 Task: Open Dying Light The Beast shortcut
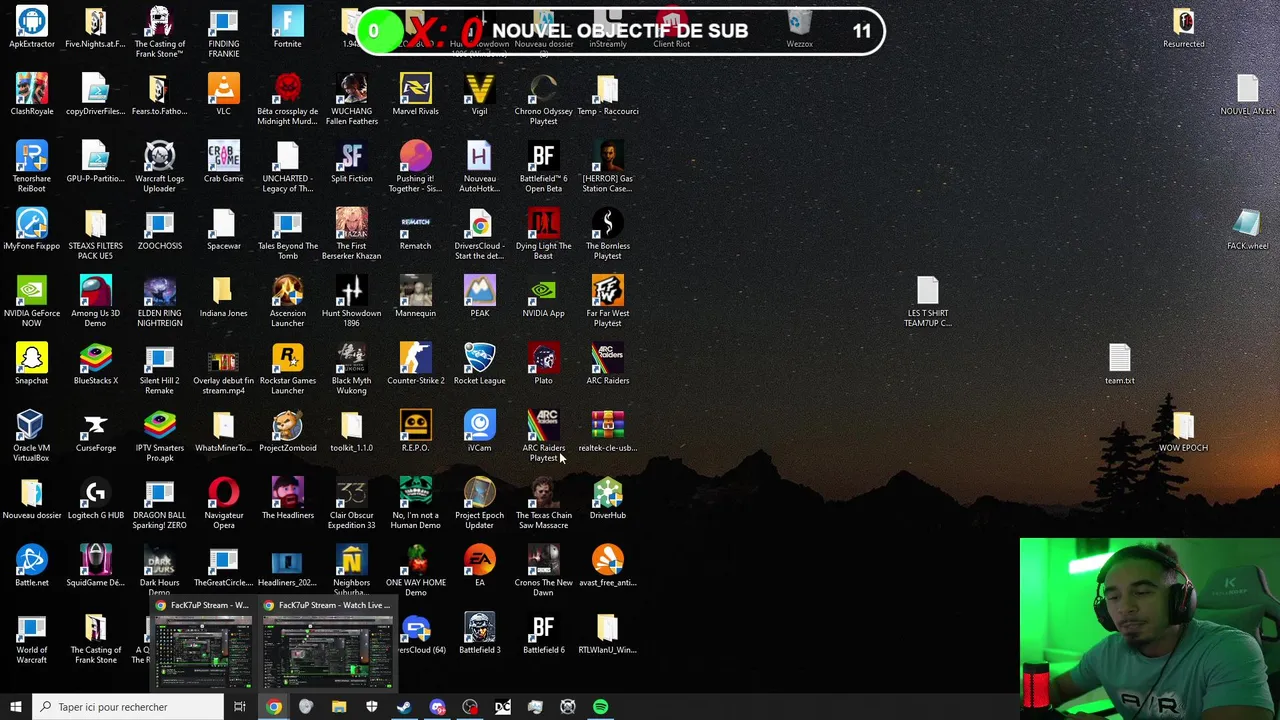pos(544,233)
